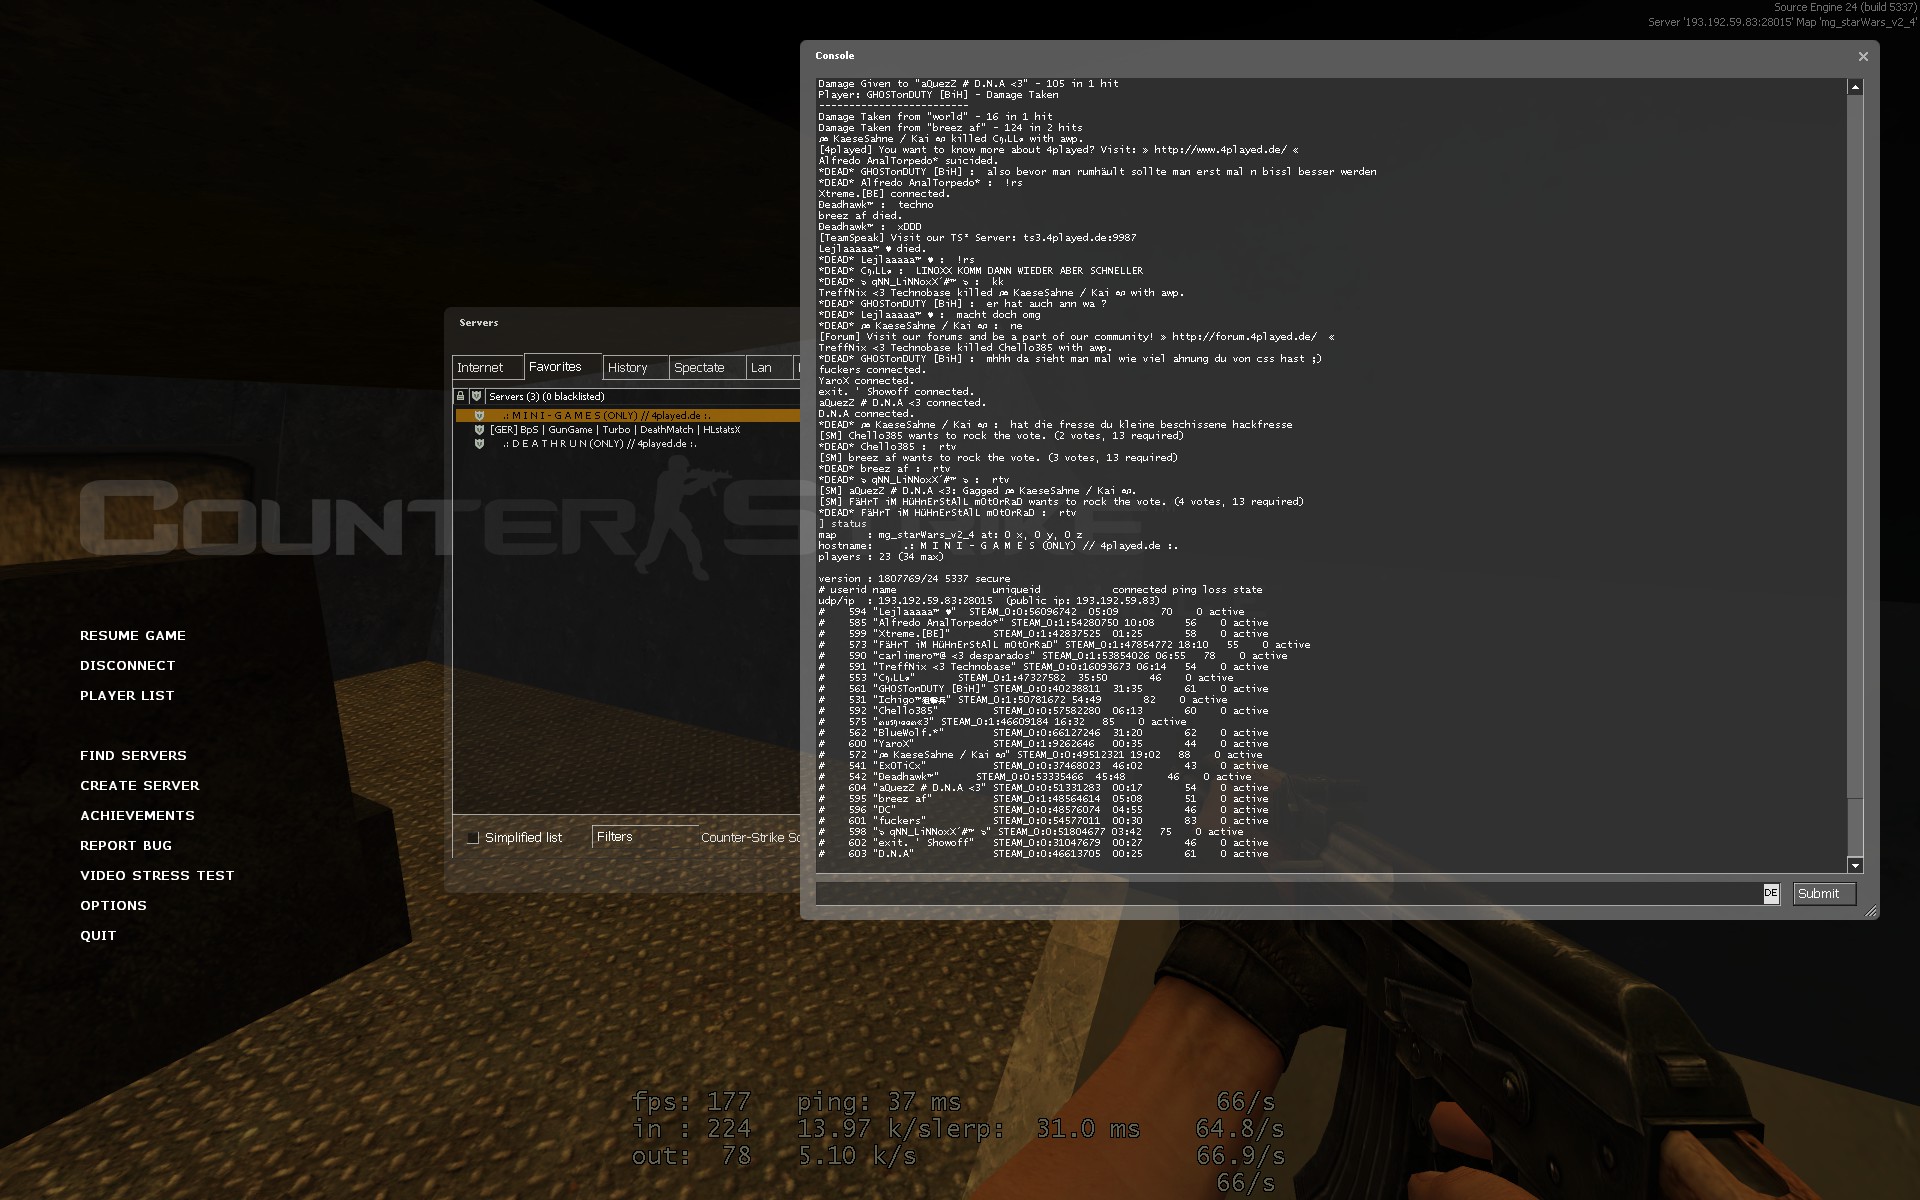Enable the Simplified list checkbox
1920x1200 pixels.
[x=473, y=838]
